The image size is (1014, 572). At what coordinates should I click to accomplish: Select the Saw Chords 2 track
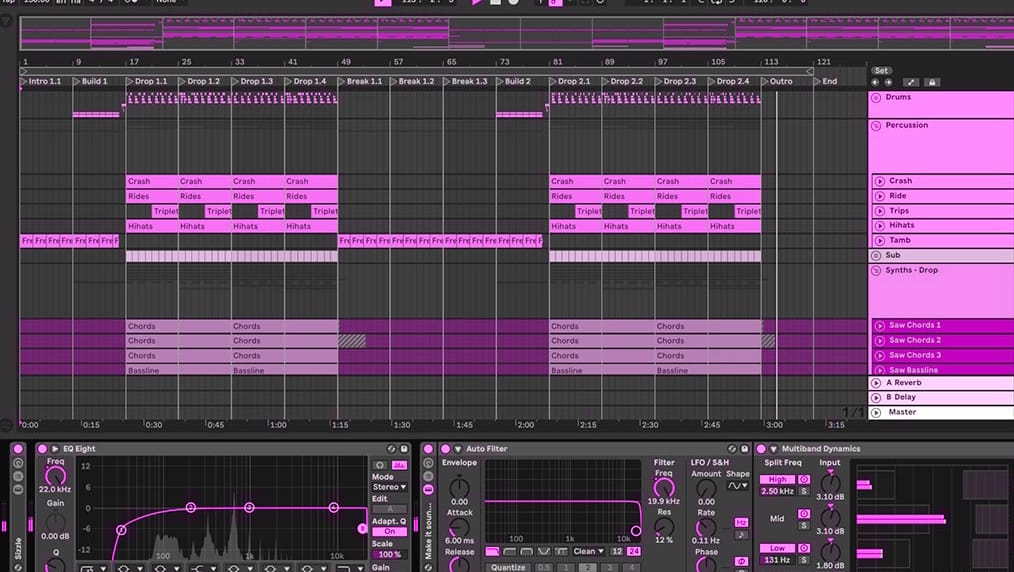[x=943, y=340]
